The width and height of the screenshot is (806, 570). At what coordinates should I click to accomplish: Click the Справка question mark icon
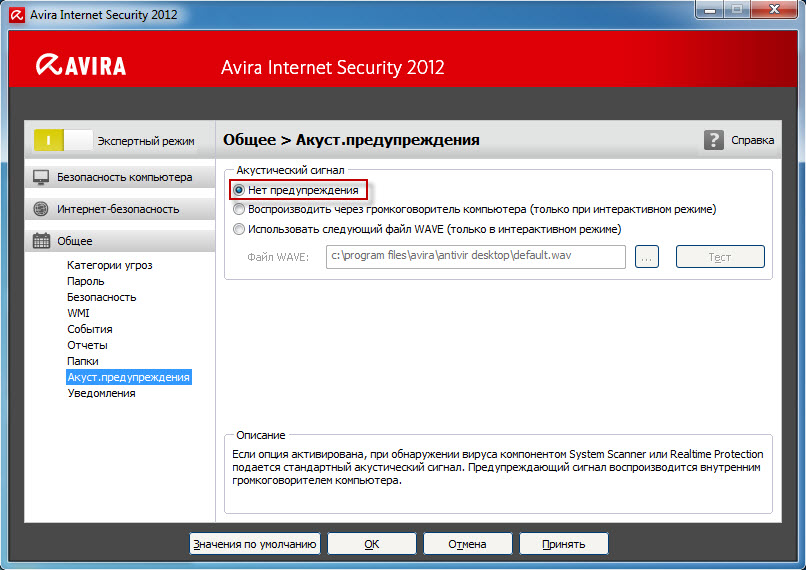713,140
